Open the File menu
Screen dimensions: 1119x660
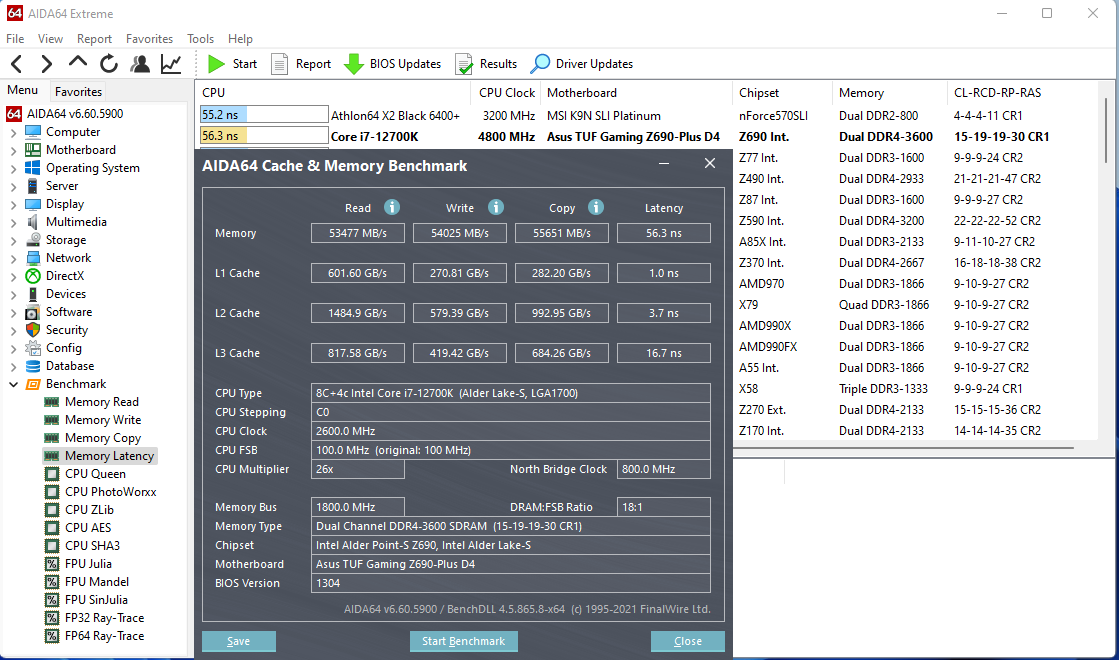click(x=15, y=39)
